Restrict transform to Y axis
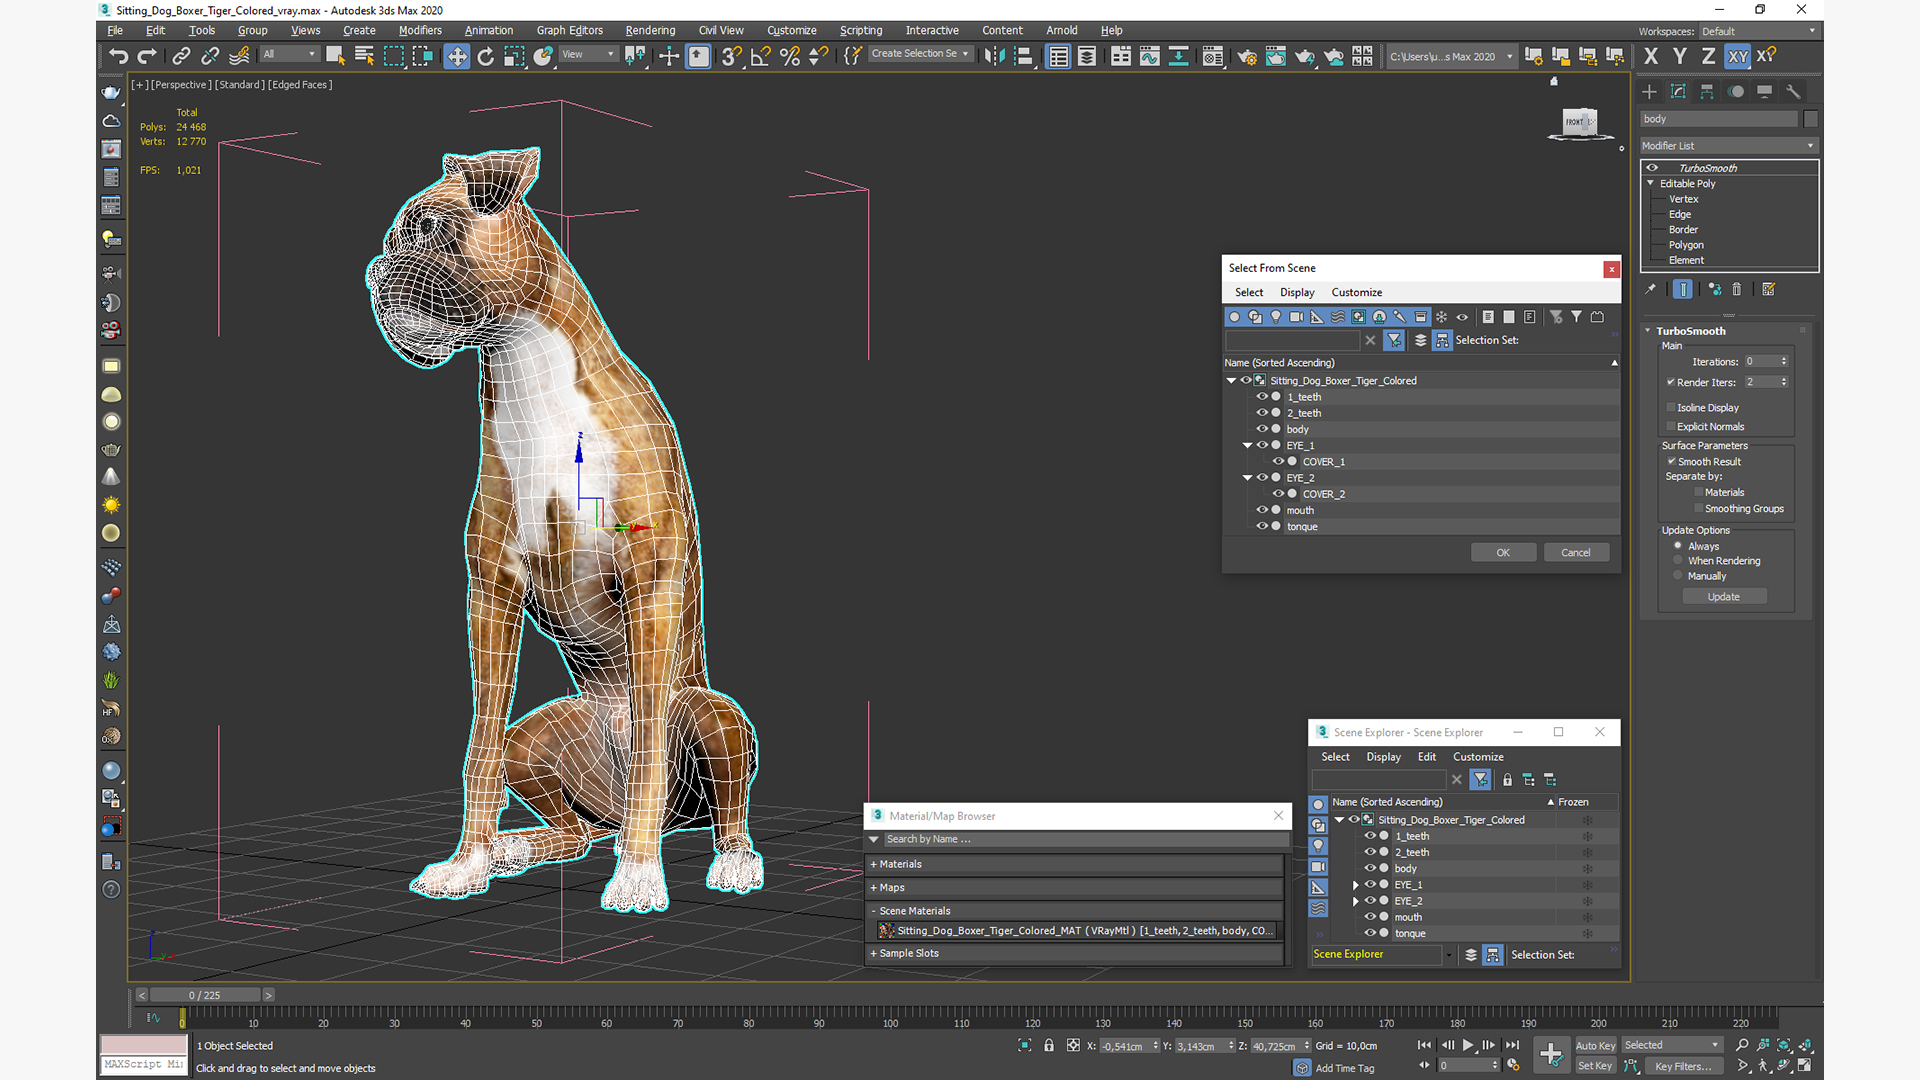Image resolution: width=1920 pixels, height=1080 pixels. click(1680, 56)
